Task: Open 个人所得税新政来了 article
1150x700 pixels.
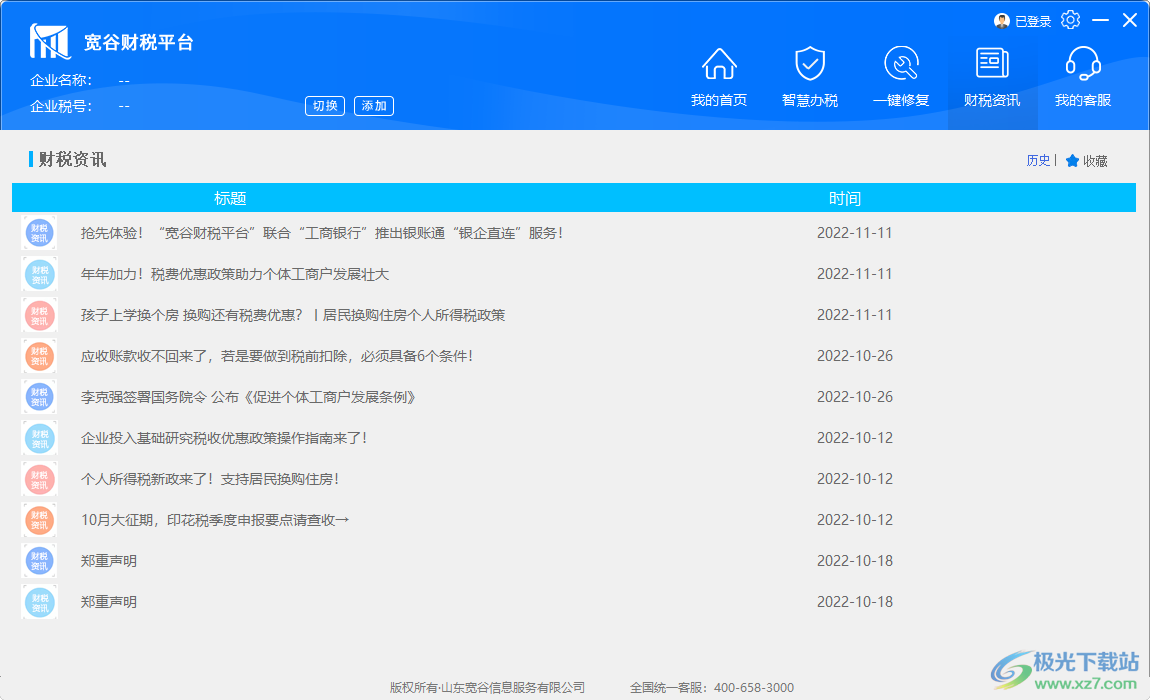Action: click(x=210, y=479)
